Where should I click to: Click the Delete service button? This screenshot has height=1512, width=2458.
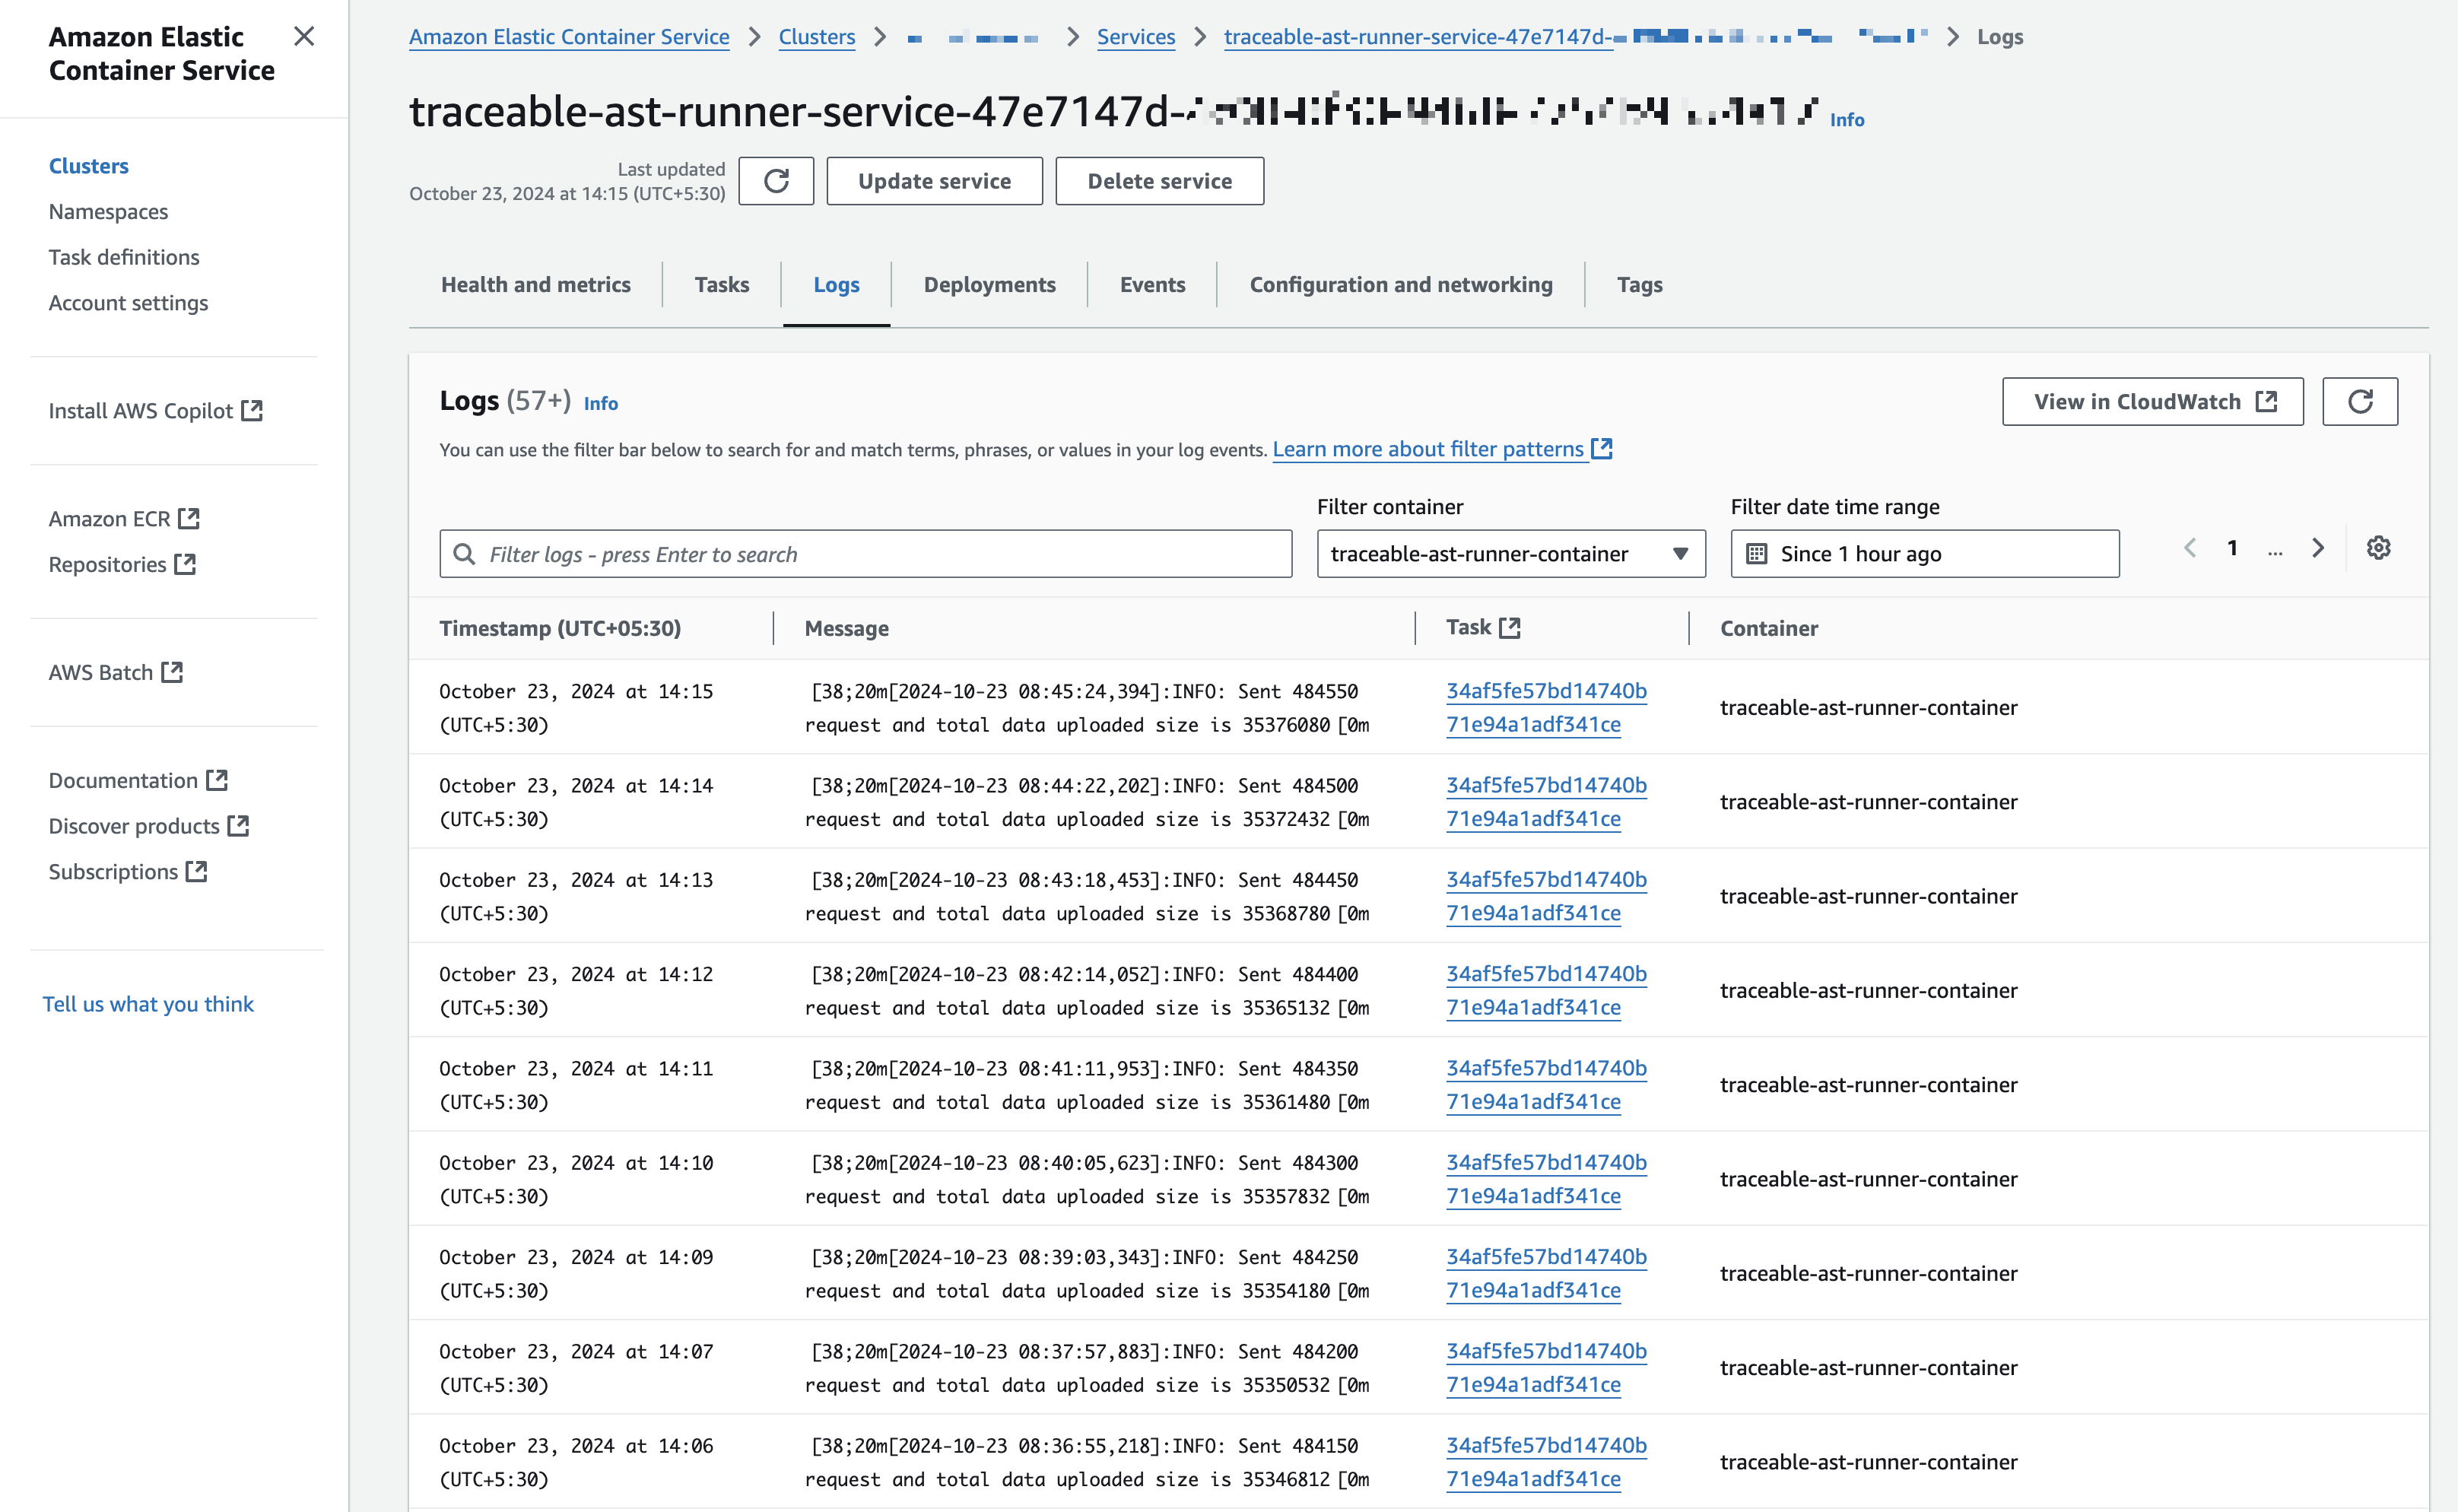coord(1159,179)
